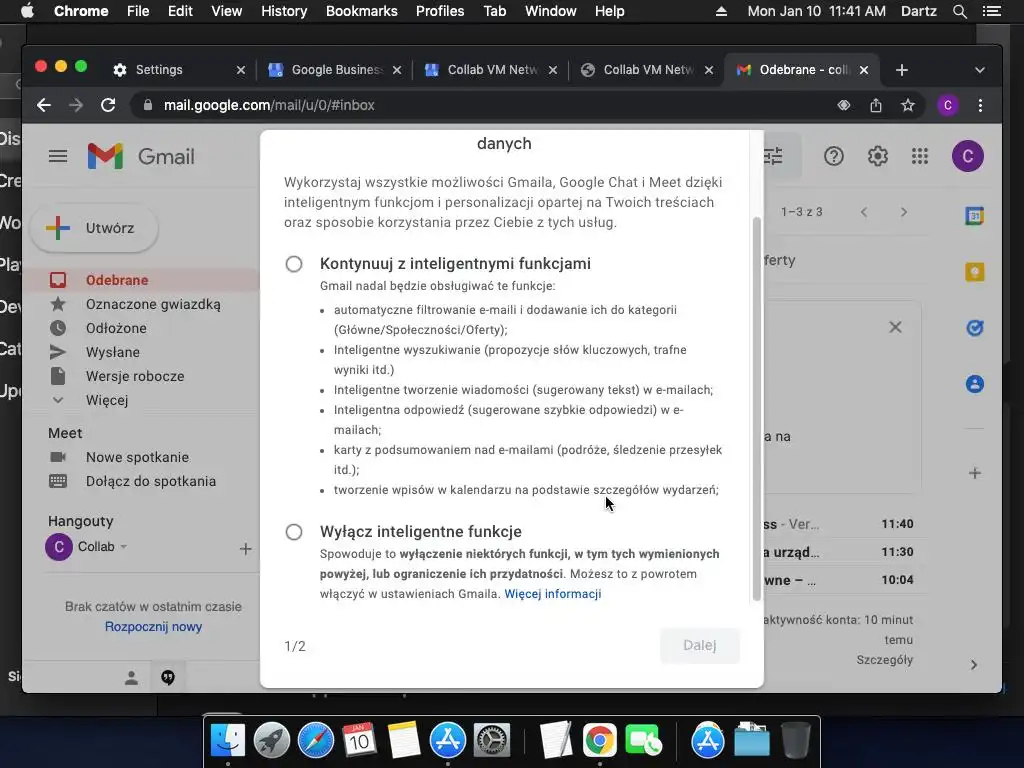1024x768 pixels.
Task: Open Google Calendar side panel icon
Action: point(975,216)
